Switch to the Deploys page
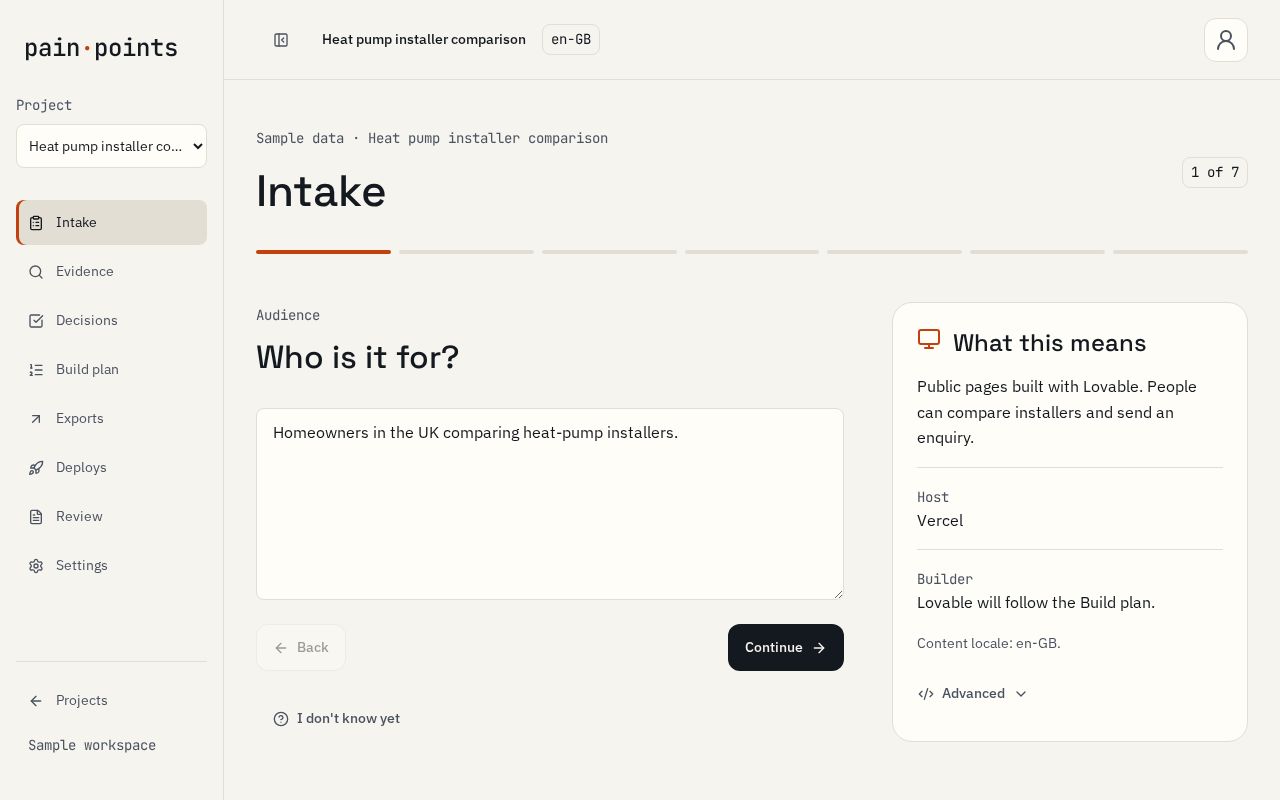The image size is (1280, 800). tap(111, 468)
